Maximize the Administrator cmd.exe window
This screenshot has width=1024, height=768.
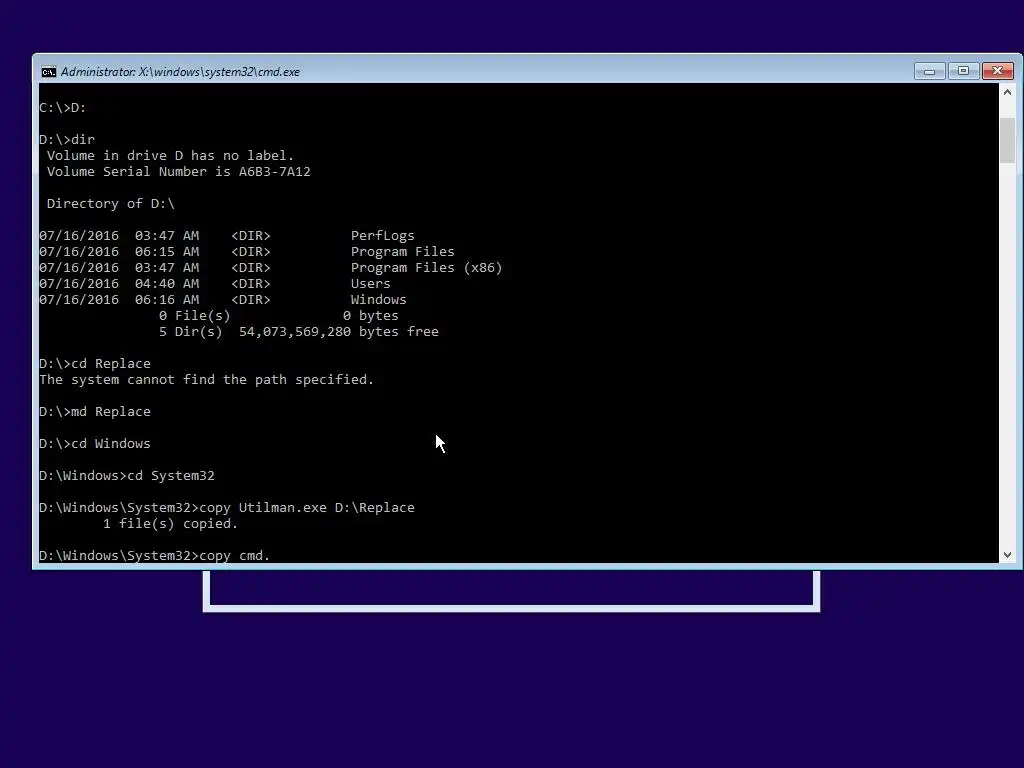point(963,71)
